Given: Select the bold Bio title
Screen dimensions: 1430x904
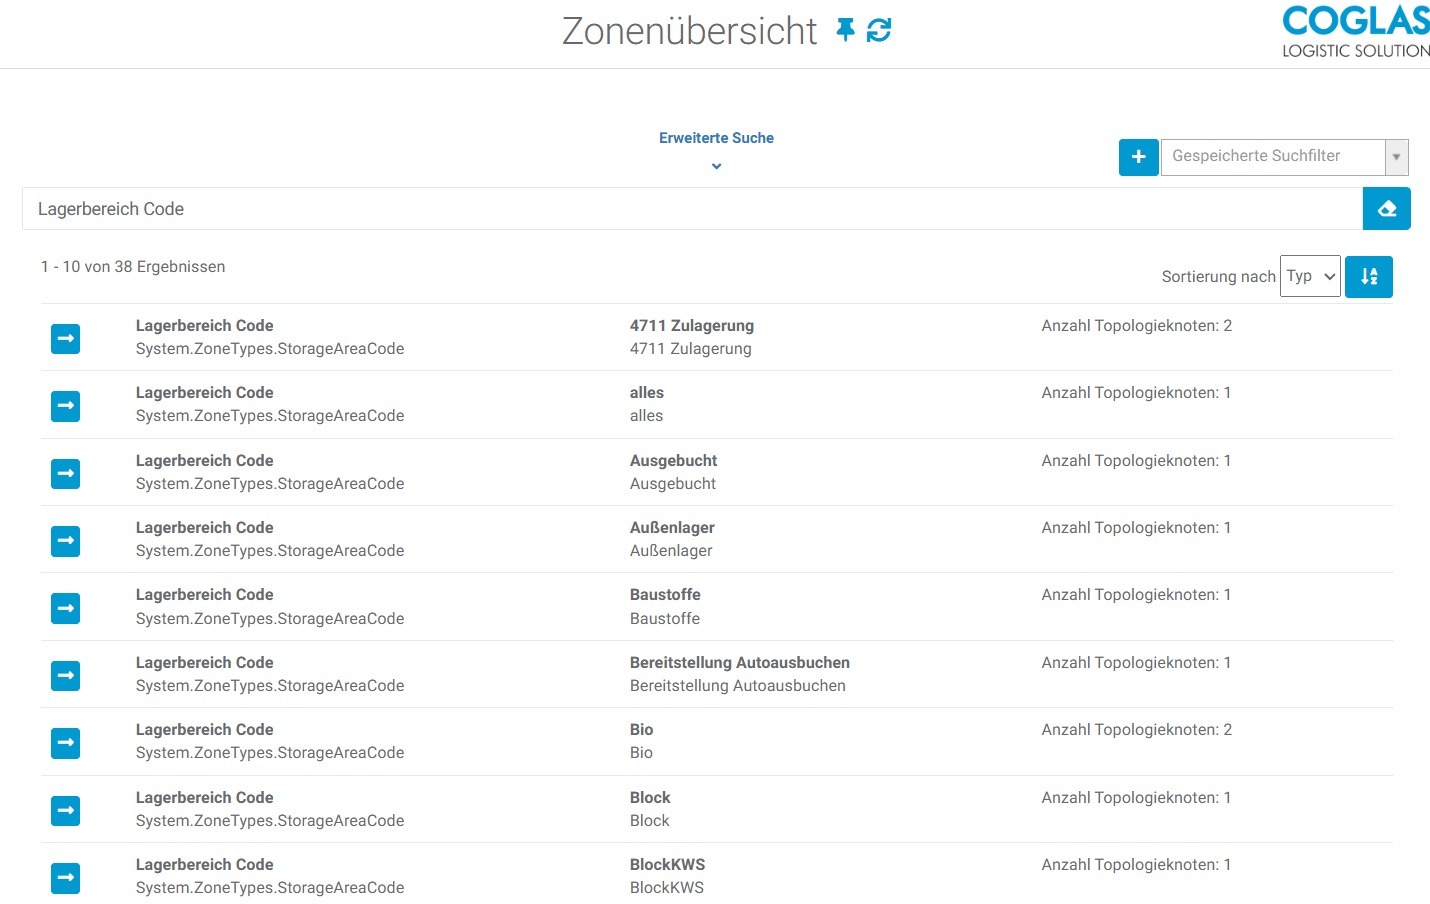Looking at the screenshot, I should [642, 730].
